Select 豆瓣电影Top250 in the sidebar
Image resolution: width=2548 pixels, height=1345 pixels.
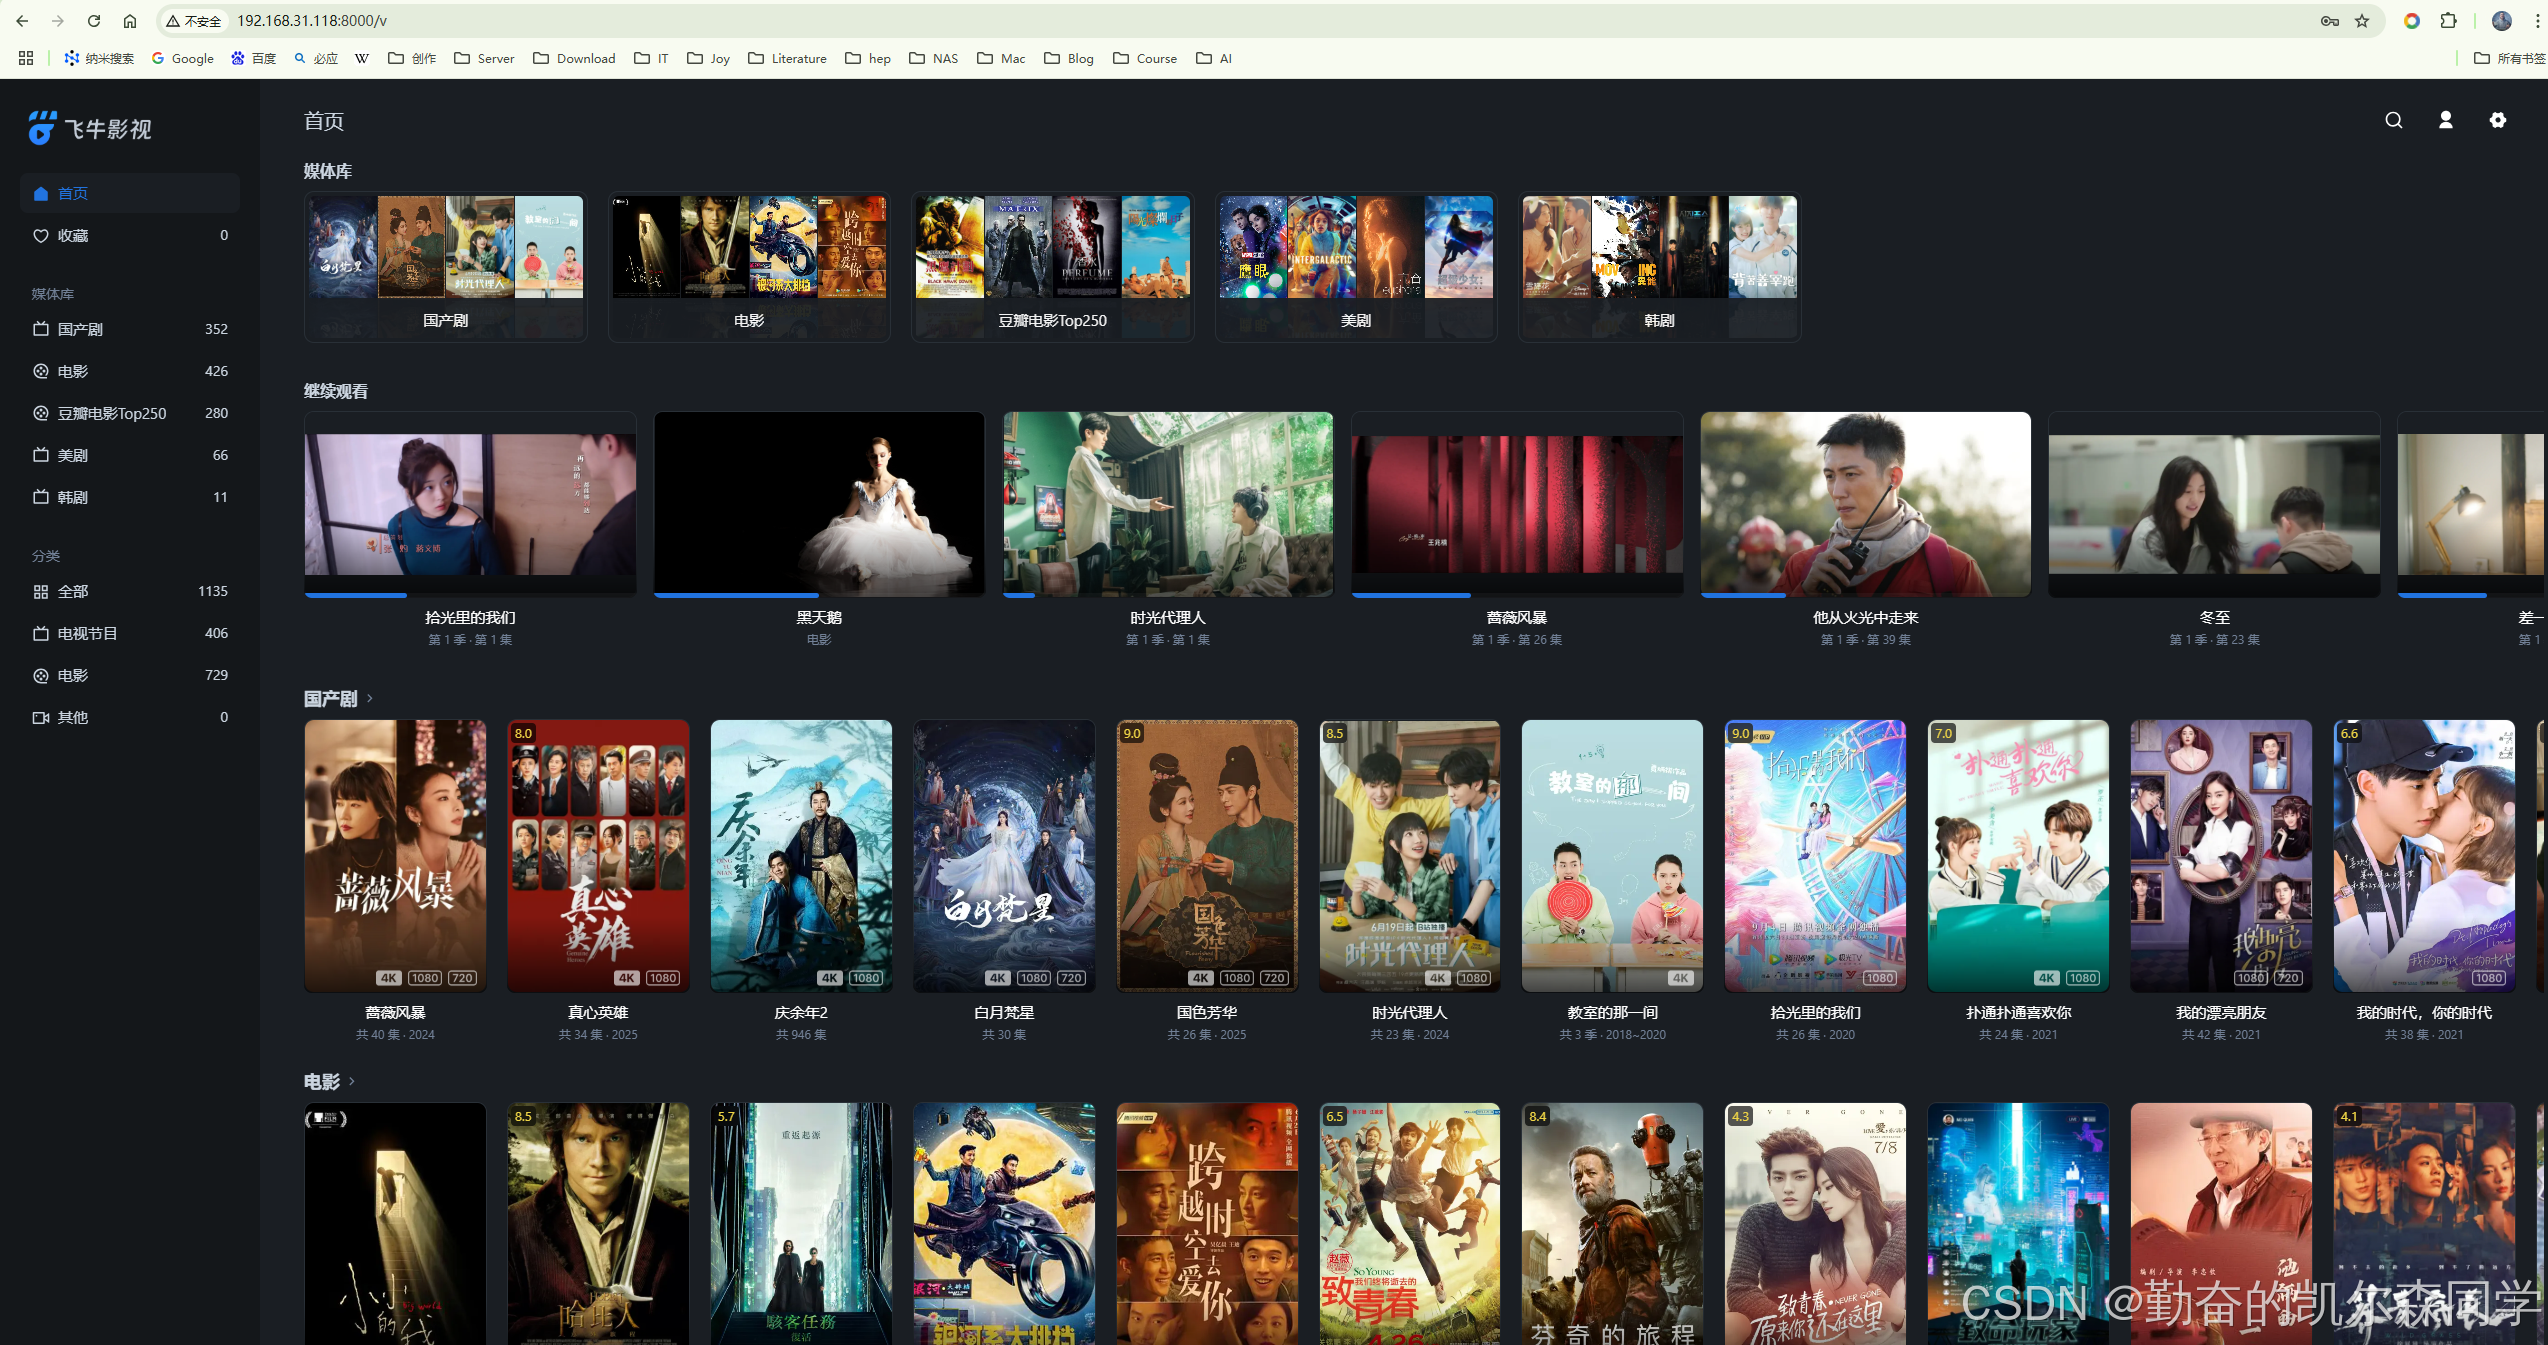[x=111, y=413]
